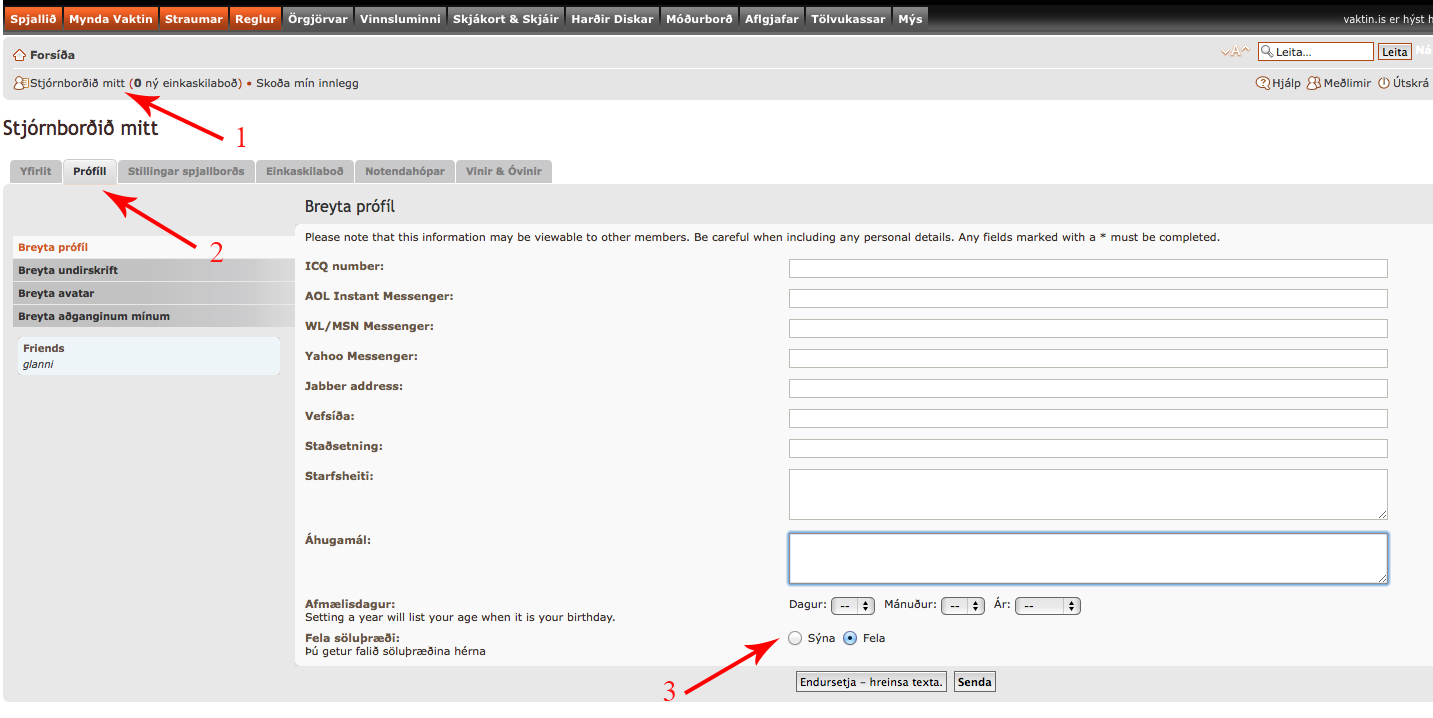The image size is (1433, 718).
Task: Open the Skjákort & Skjáir menu item
Action: pyautogui.click(x=505, y=19)
